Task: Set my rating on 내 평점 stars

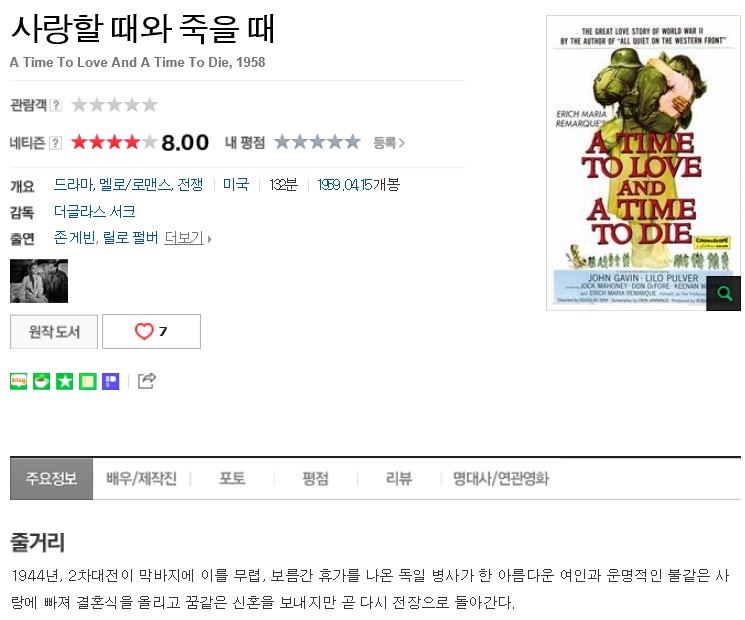Action: coord(317,142)
